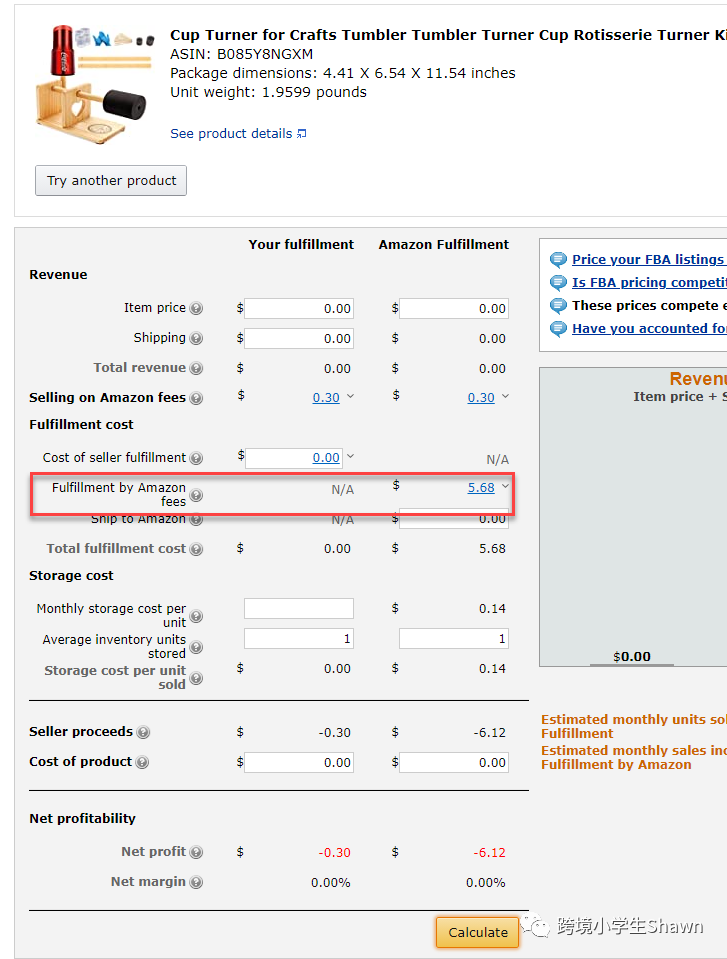Click the ASIN: B085Y8NGXM text

coord(242,54)
